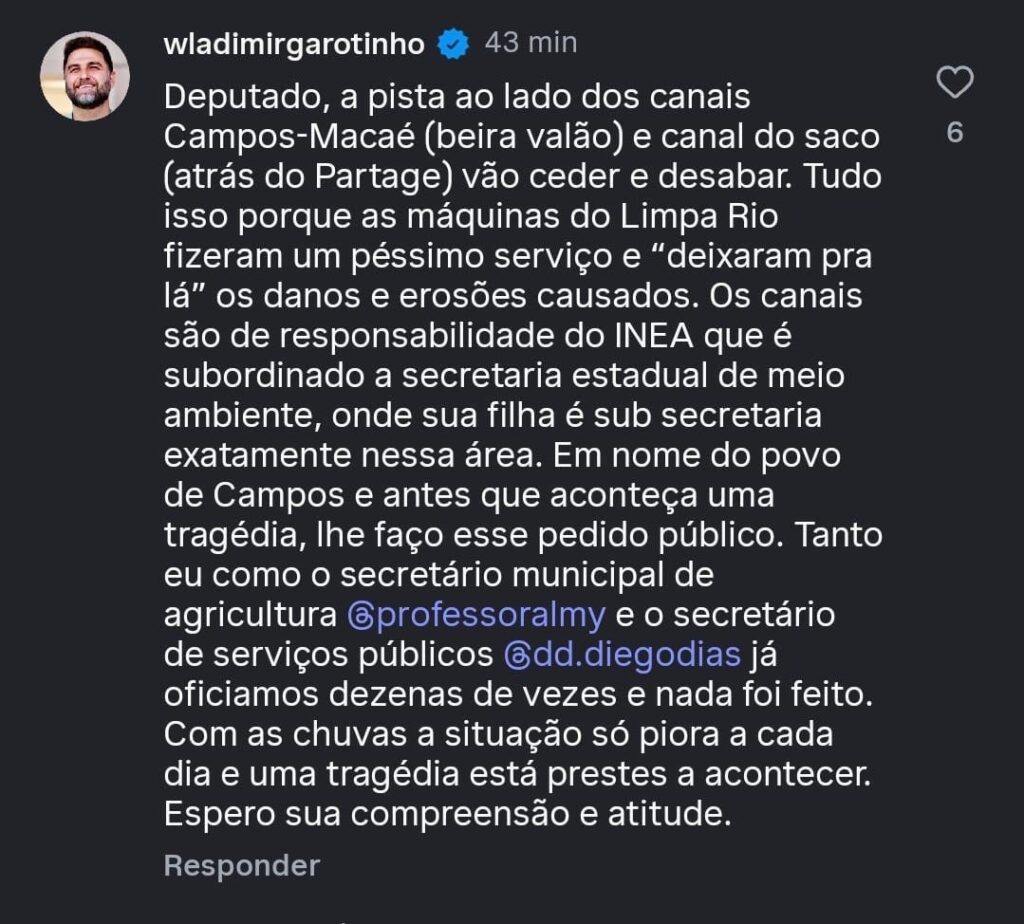
Task: Open wladimirgarotinho's profile picture
Action: point(84,76)
